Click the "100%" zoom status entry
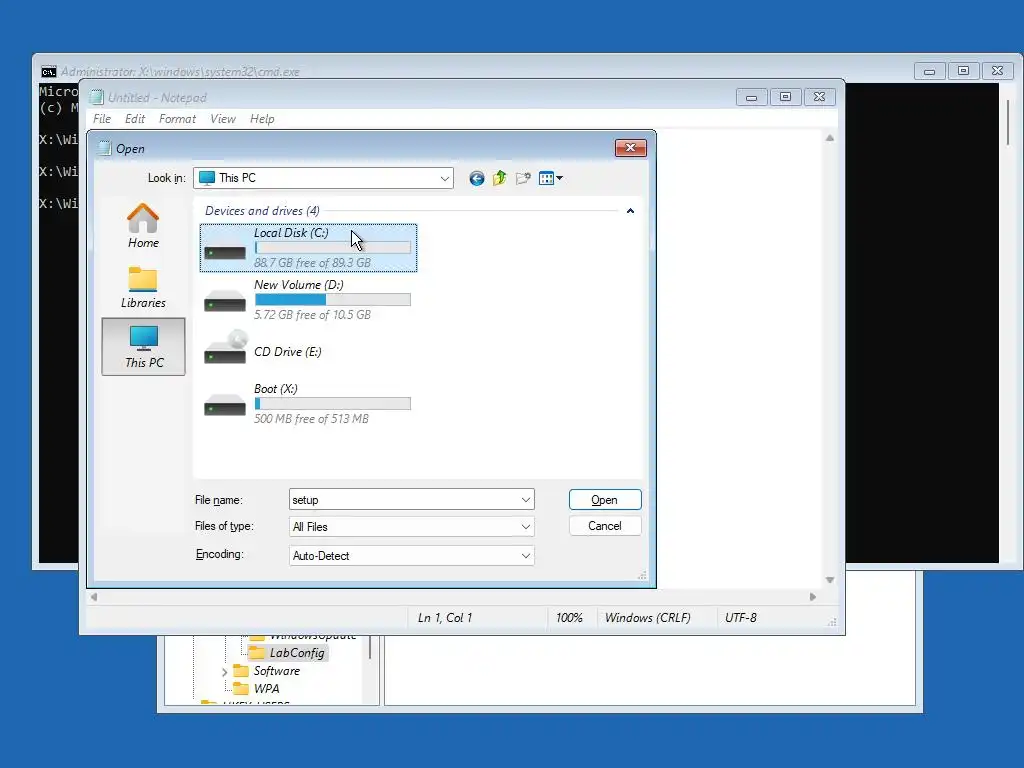1024x768 pixels. point(569,618)
